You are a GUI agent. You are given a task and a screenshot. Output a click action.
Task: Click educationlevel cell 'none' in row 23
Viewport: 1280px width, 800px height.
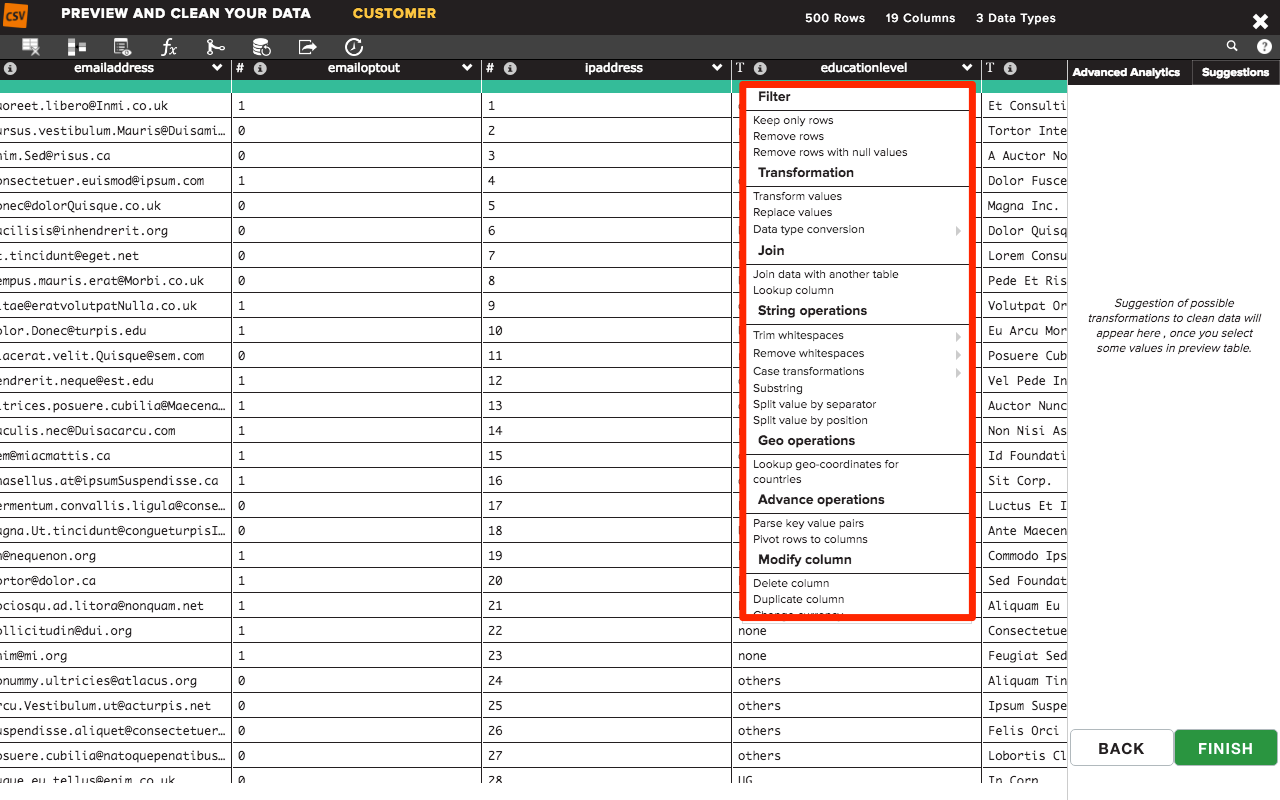click(x=856, y=656)
